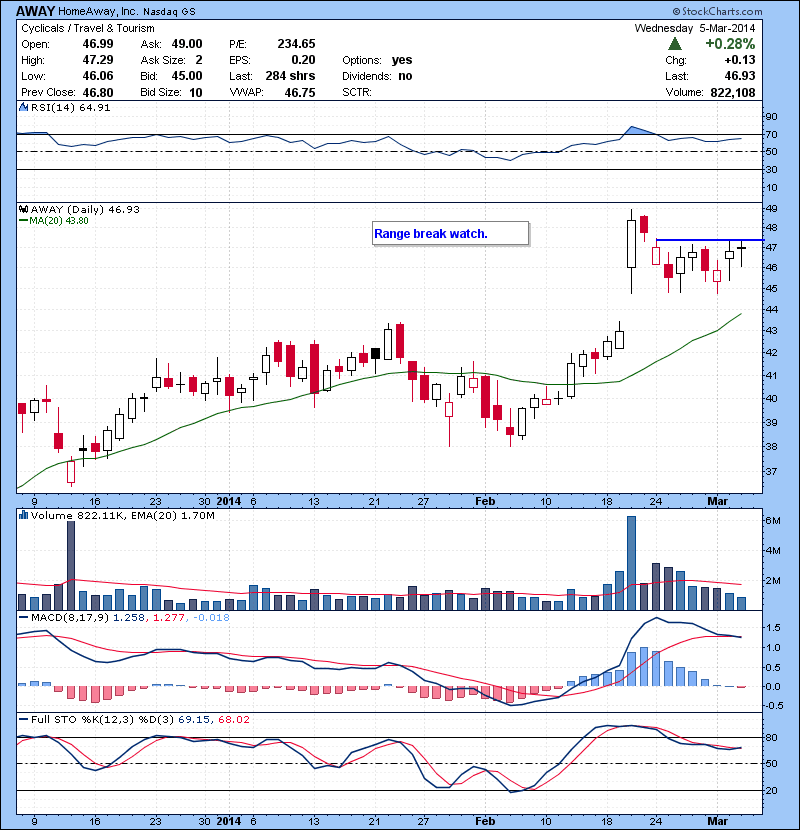Click the 'Nasdaq GS' exchange label
Screen dimensions: 800x830
(169, 11)
